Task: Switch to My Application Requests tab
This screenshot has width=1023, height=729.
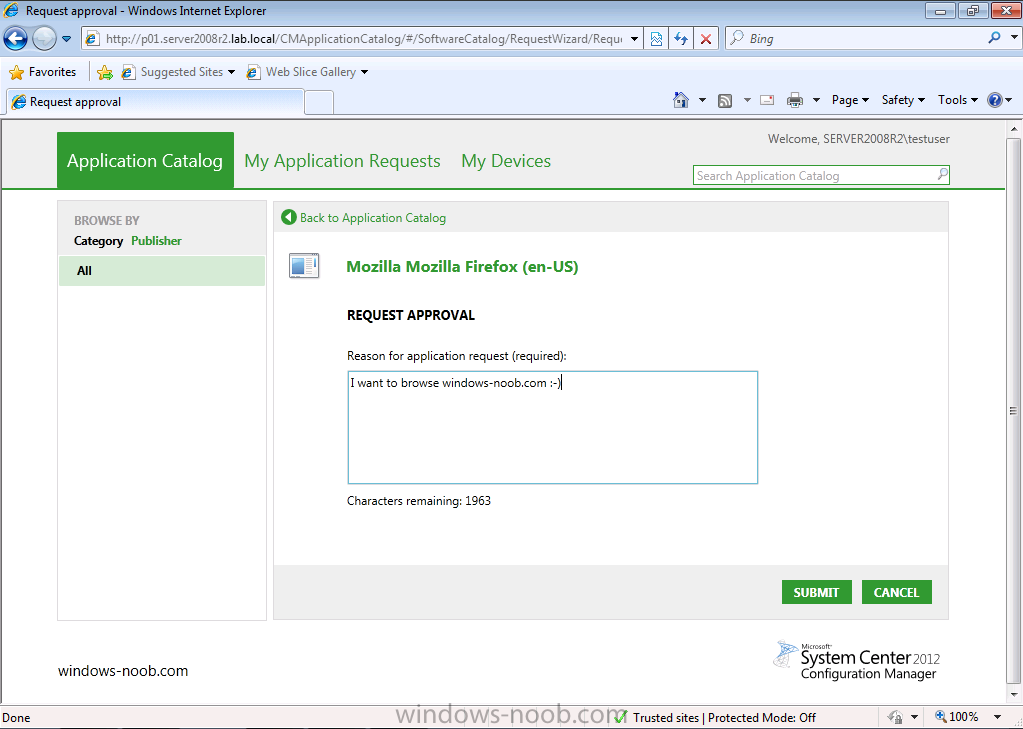Action: (x=343, y=161)
